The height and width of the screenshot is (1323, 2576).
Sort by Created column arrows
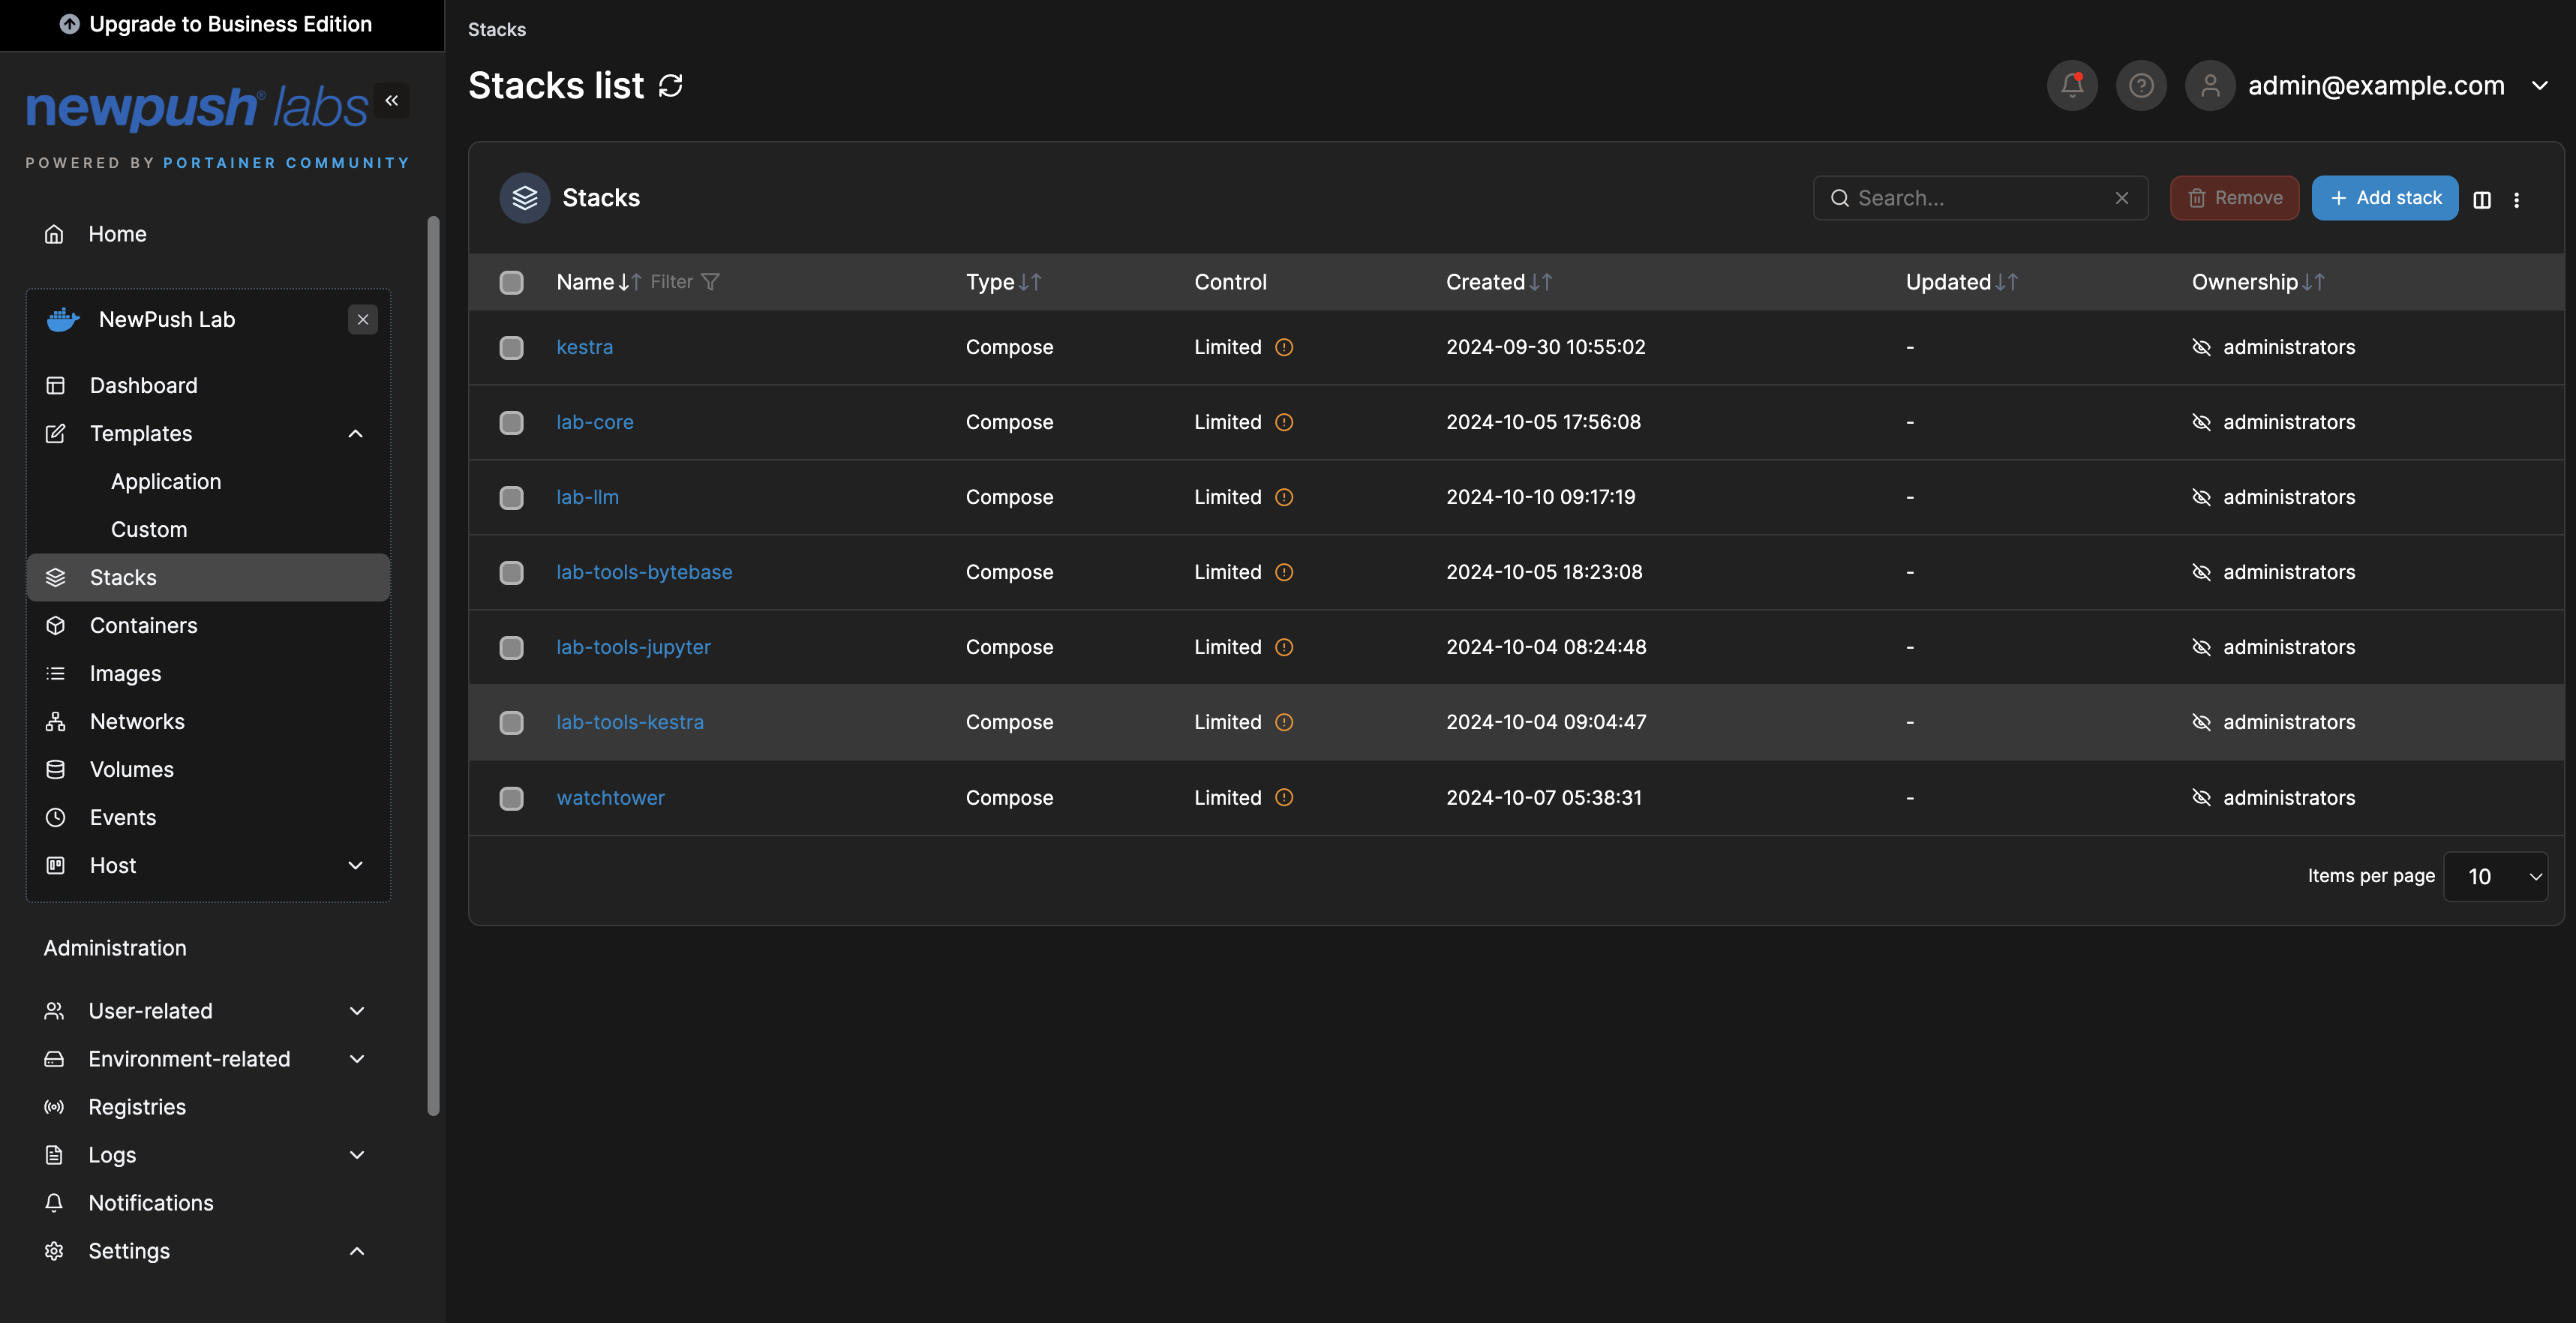point(1541,282)
